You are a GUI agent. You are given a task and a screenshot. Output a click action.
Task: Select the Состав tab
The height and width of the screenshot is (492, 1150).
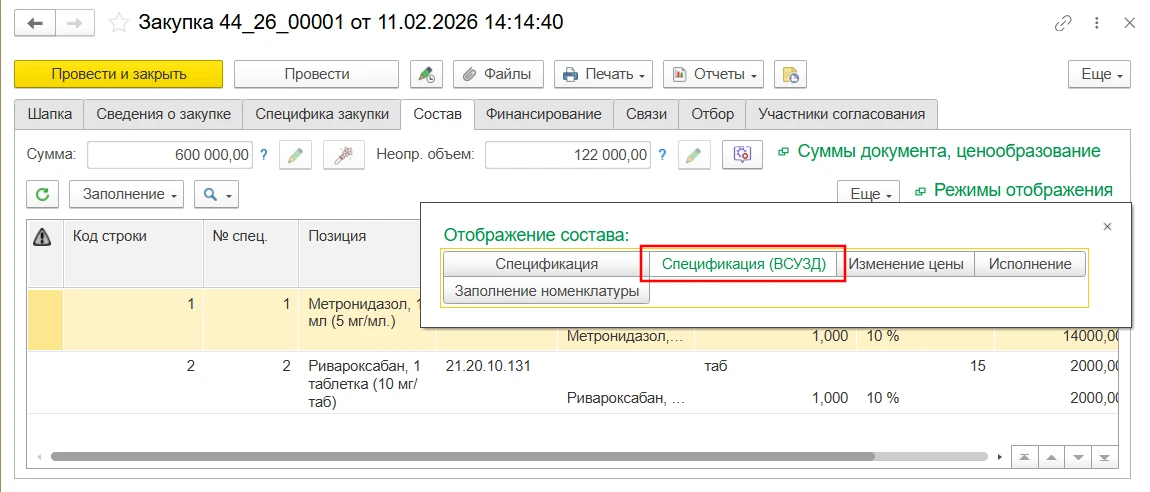pos(437,114)
